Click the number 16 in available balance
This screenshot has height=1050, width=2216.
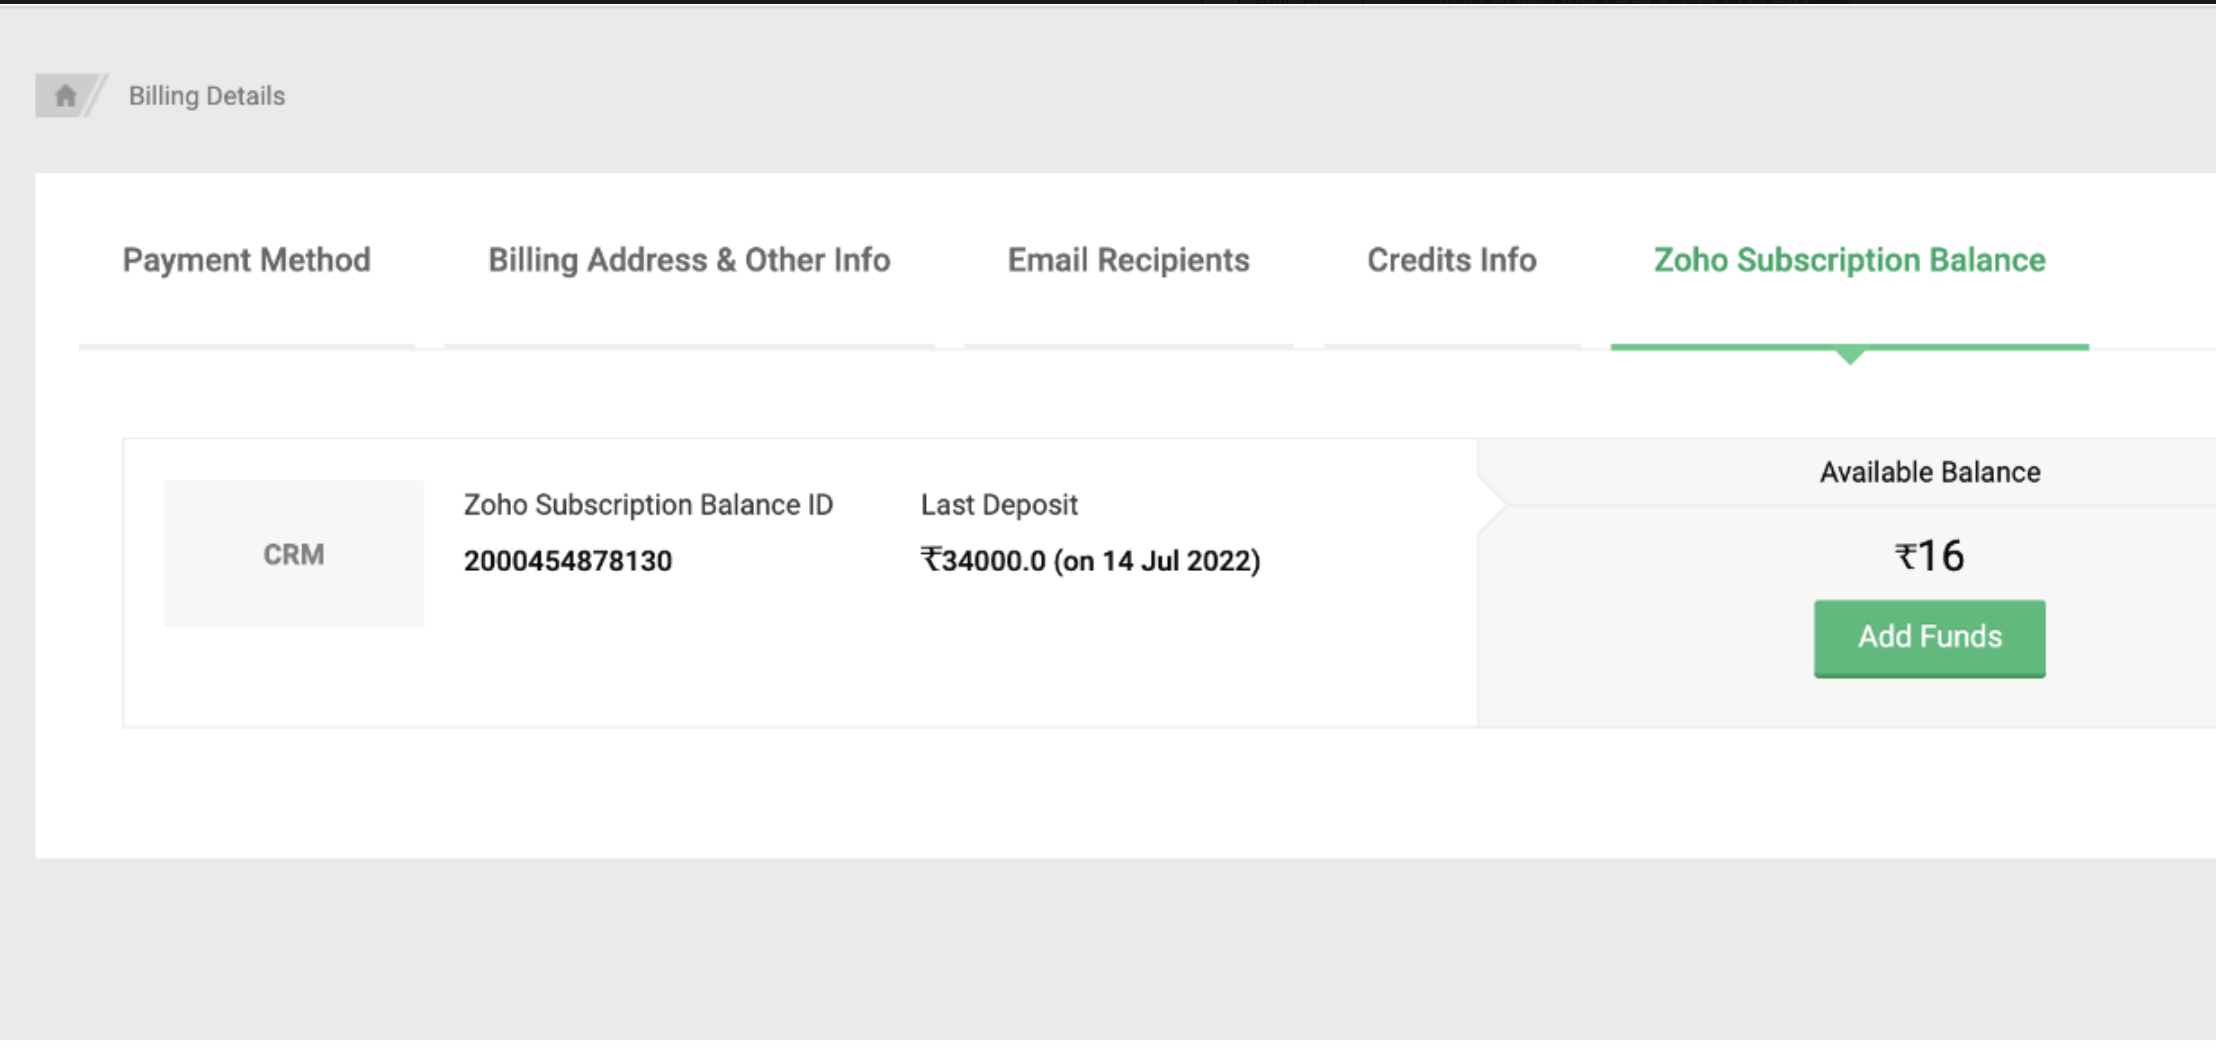[x=1941, y=556]
